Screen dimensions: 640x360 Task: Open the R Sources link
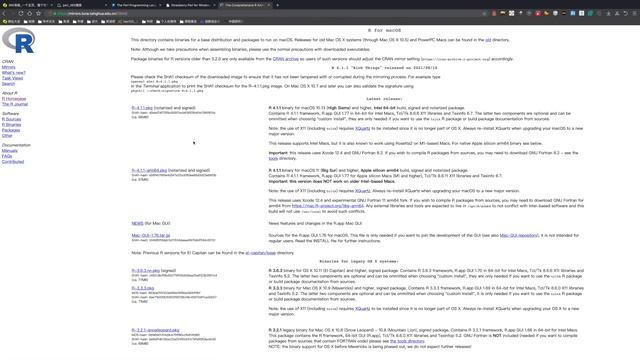click(x=11, y=119)
